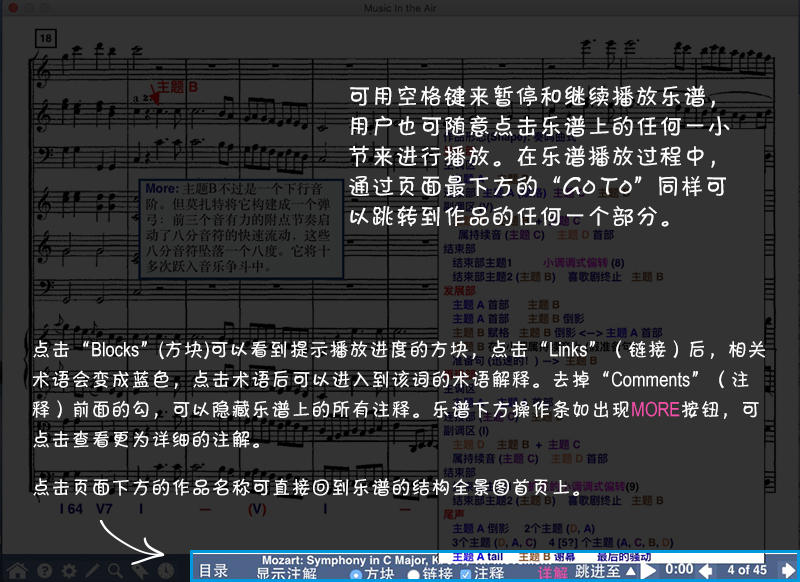800x582 pixels.
Task: Click the 'More: 主题B…' comment box on score
Action: 241,228
